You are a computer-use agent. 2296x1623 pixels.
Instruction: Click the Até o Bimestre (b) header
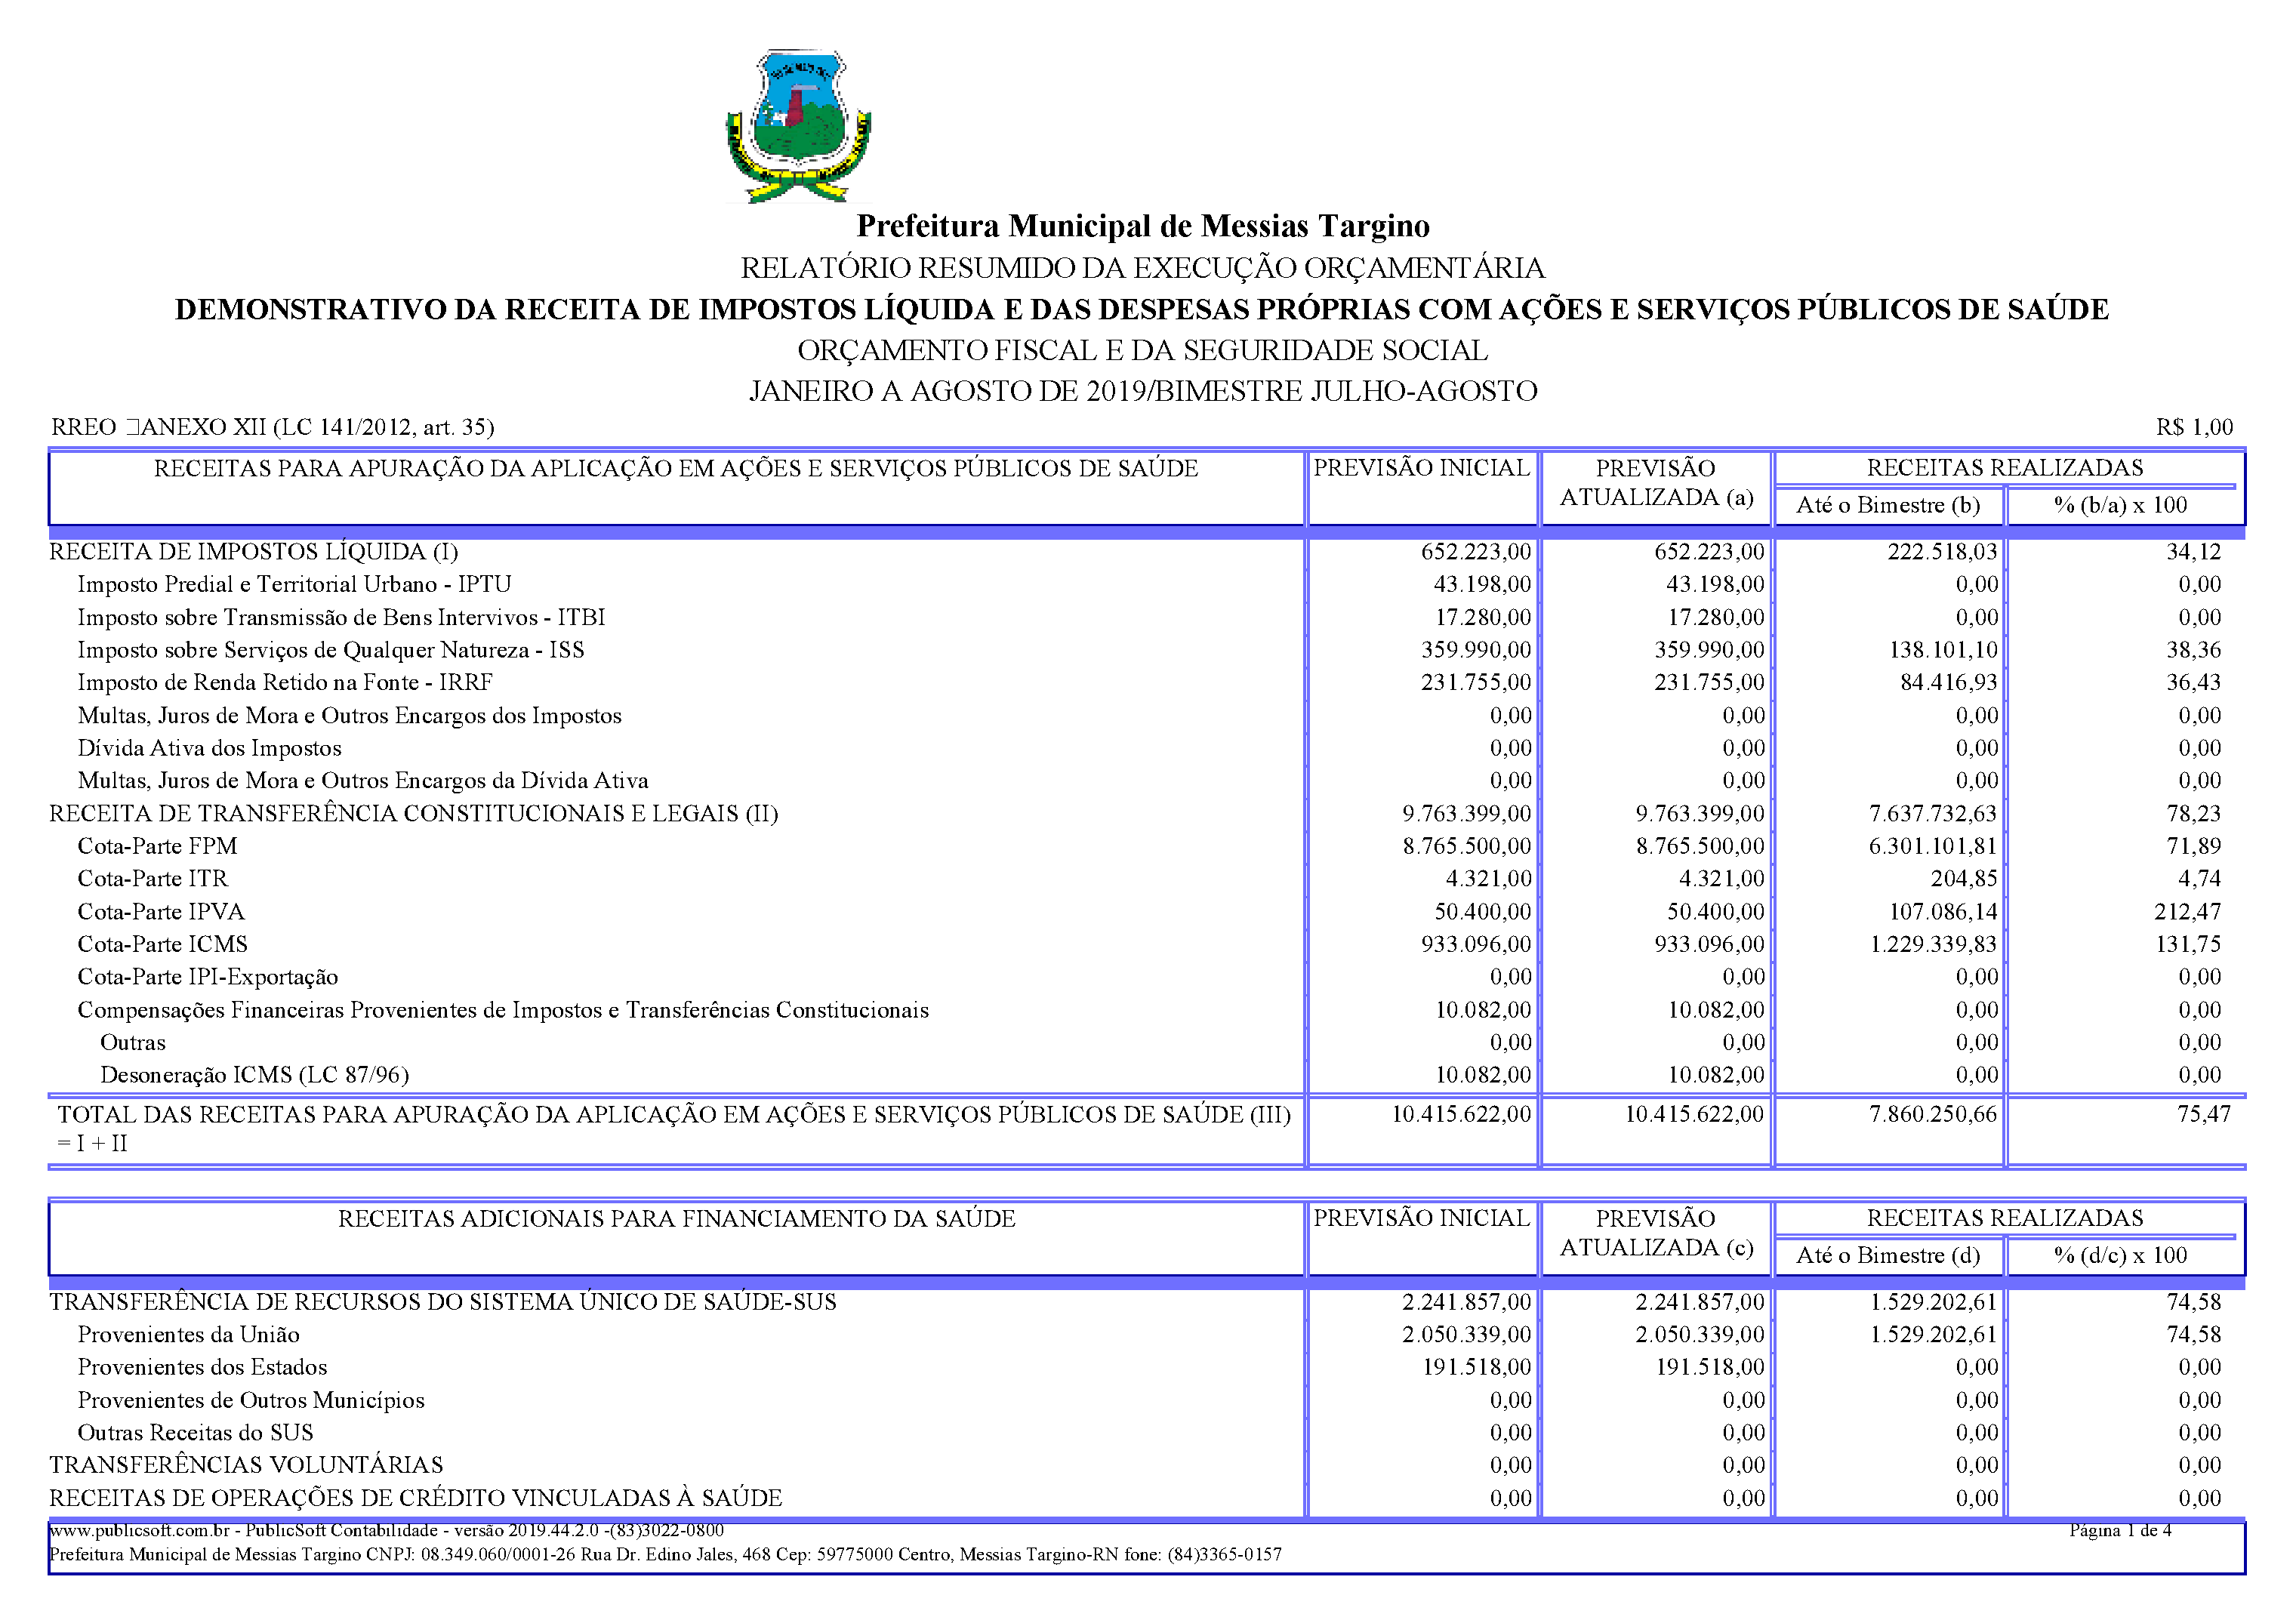(x=1888, y=505)
